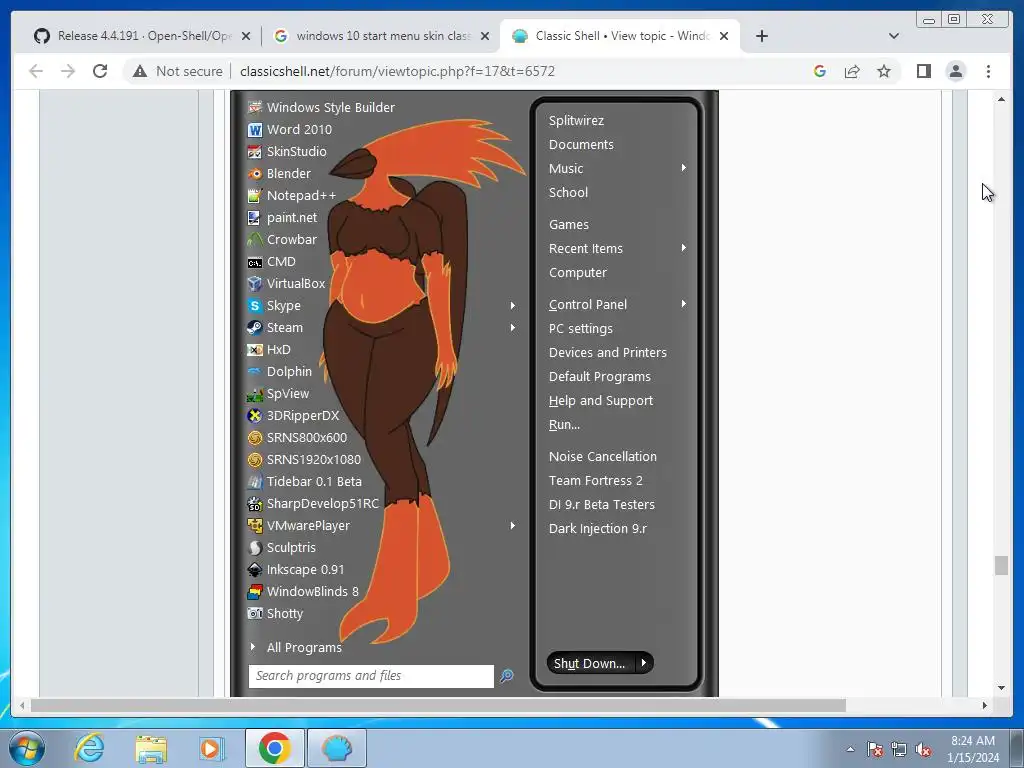Click the Search programs and files box
Screen dimensions: 1024x768
point(371,676)
